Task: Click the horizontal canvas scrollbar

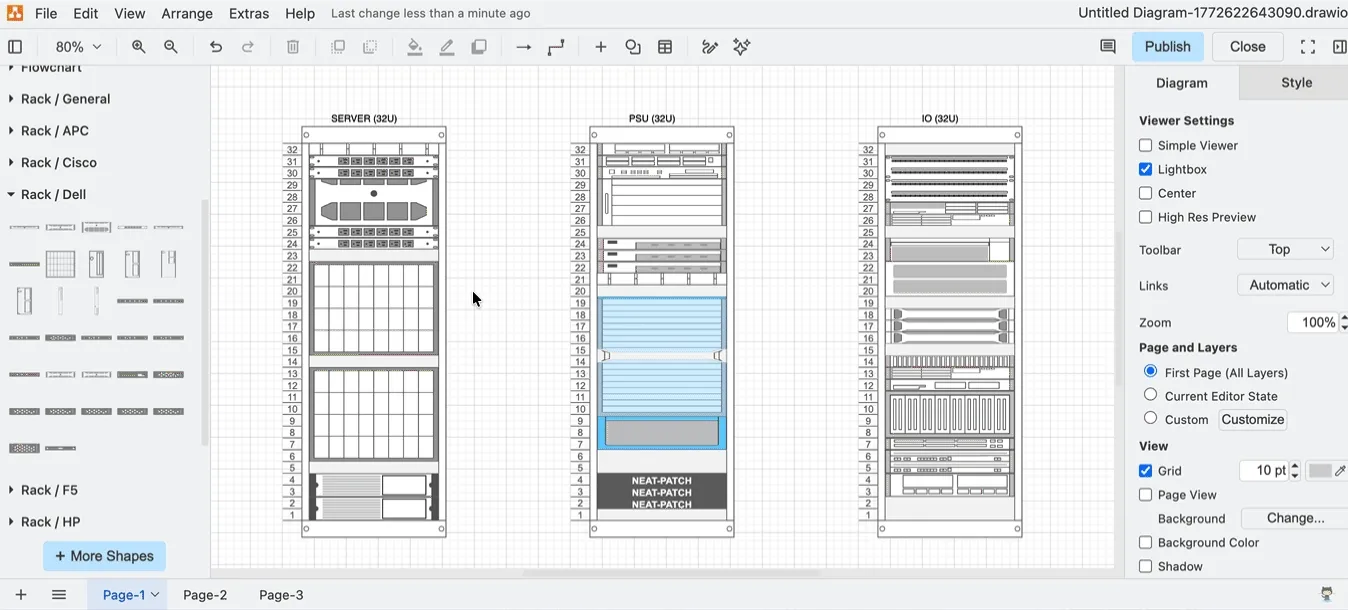Action: [670, 574]
